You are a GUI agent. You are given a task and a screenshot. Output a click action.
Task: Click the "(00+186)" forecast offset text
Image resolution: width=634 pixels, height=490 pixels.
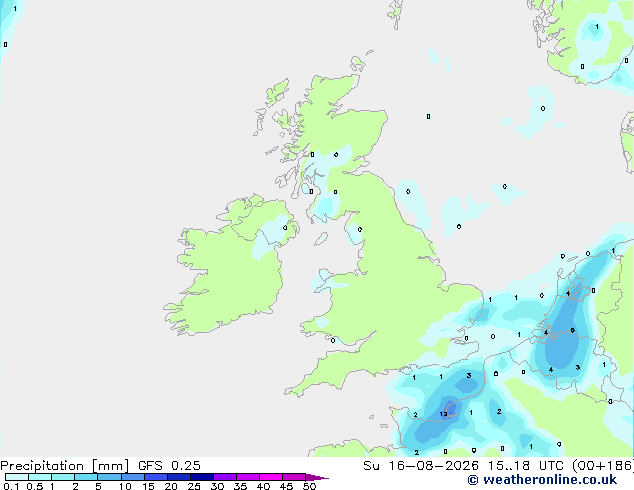point(603,466)
